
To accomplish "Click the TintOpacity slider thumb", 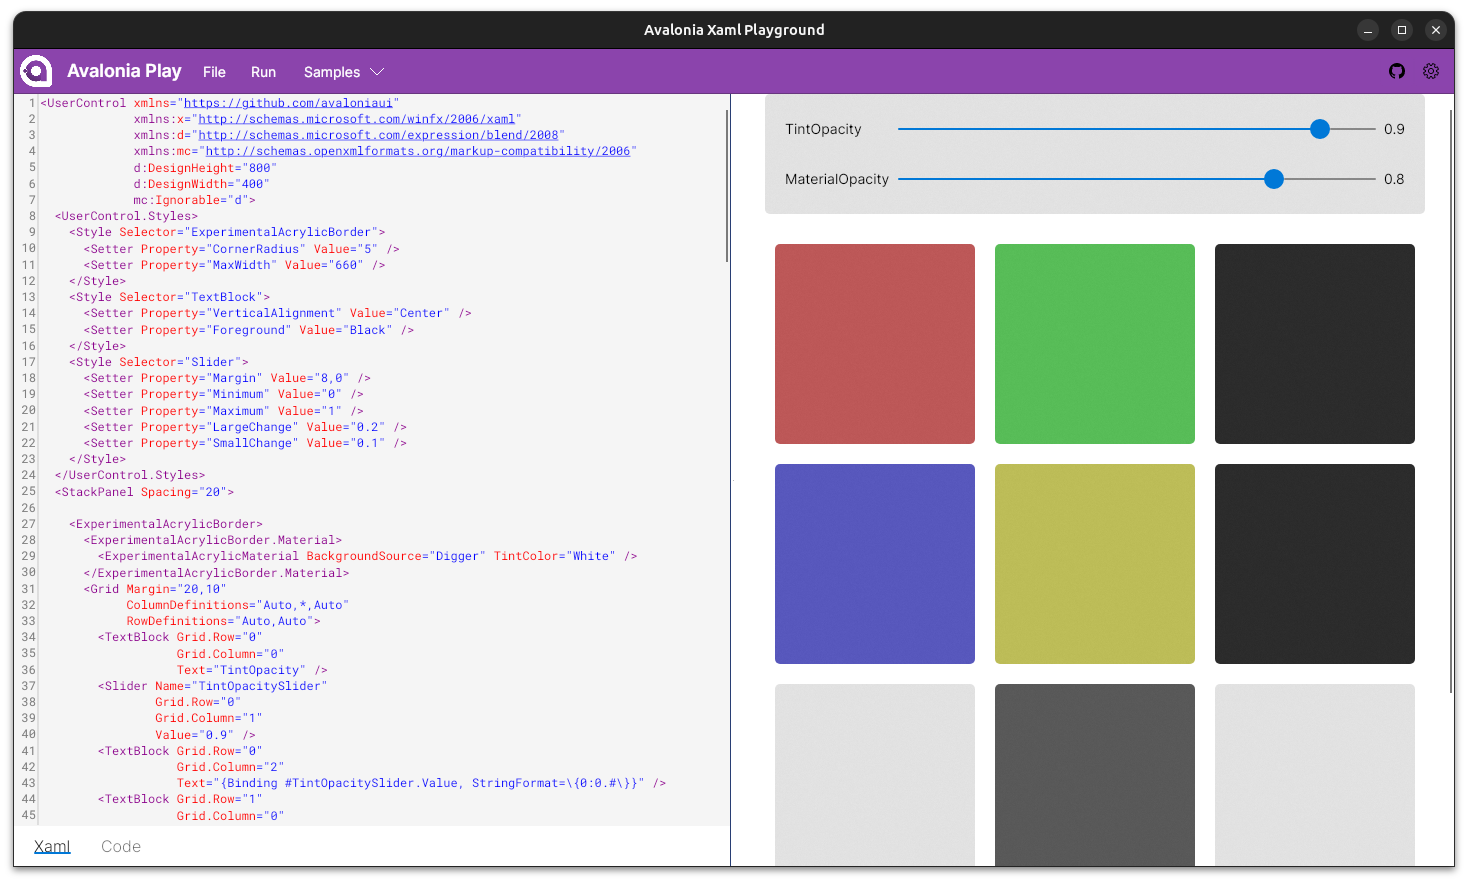I will pos(1320,129).
